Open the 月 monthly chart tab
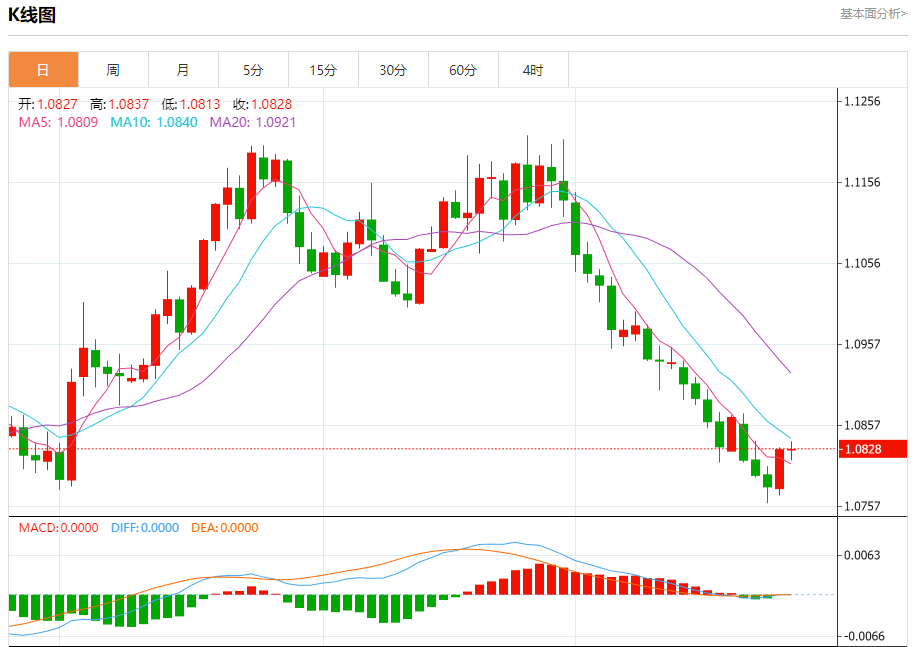Viewport: 916px width, 647px height. point(183,70)
